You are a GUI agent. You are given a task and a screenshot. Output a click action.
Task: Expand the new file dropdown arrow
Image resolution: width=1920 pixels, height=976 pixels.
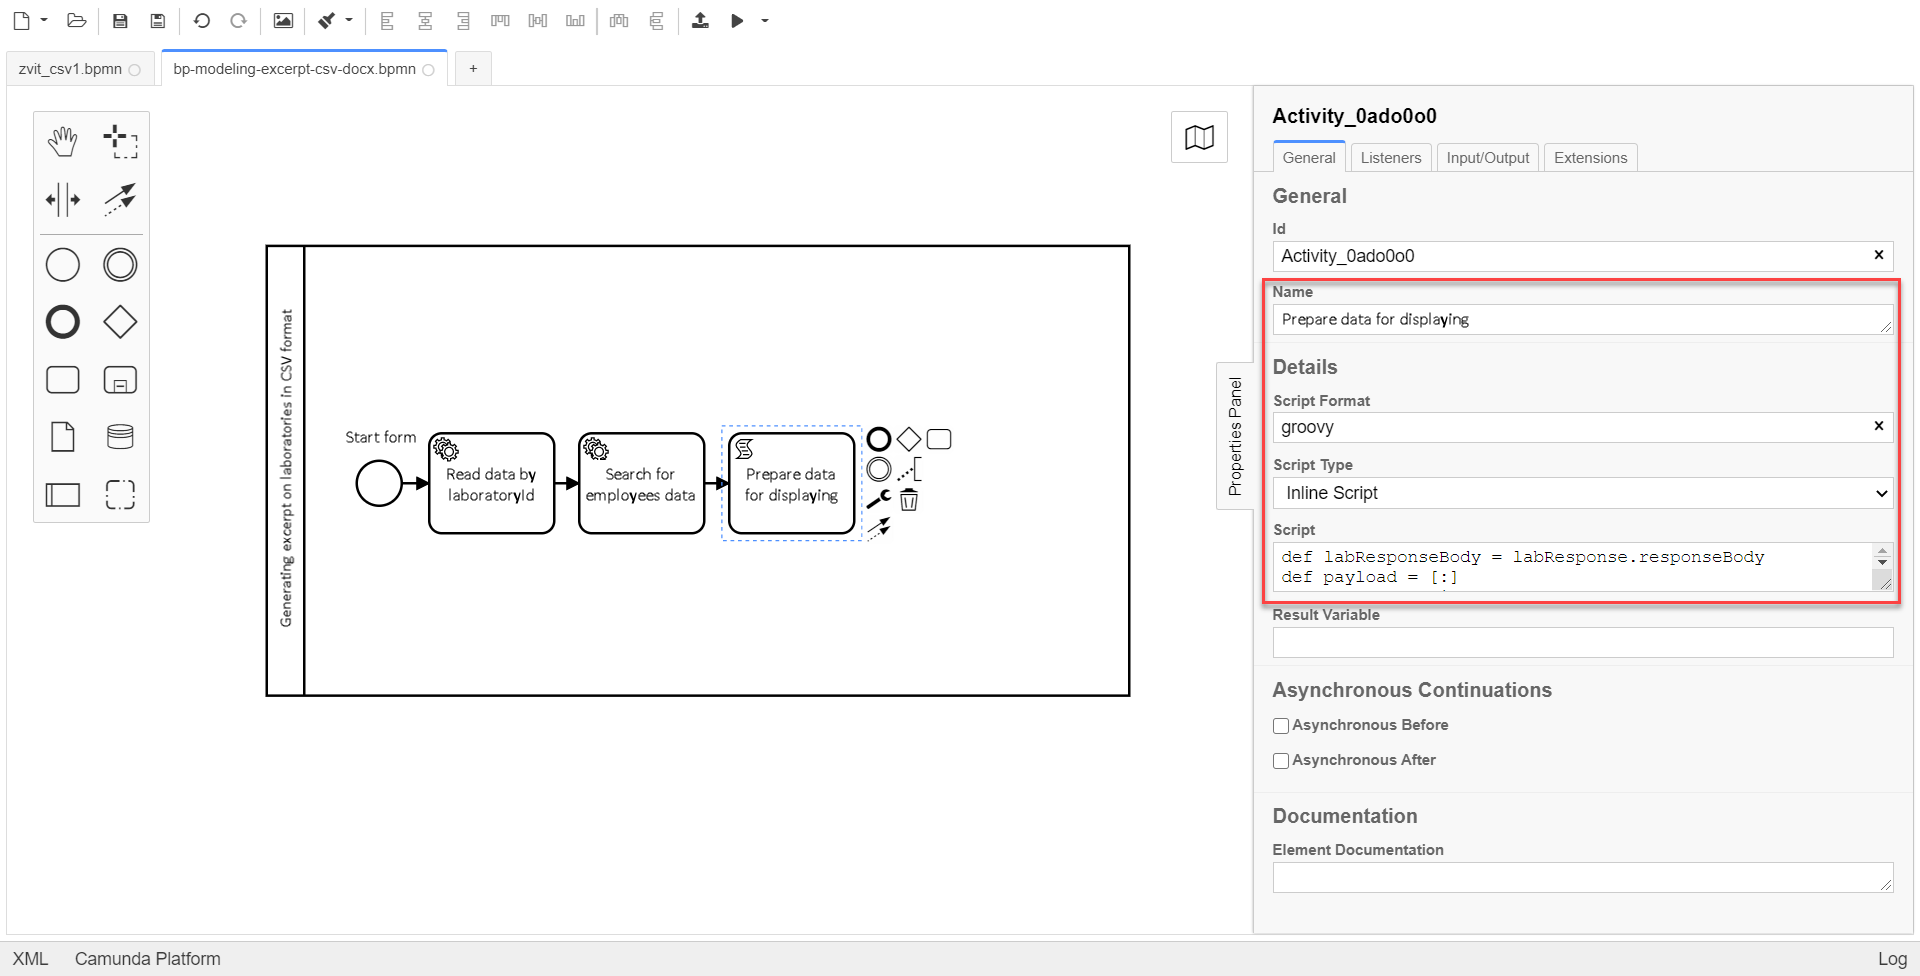coord(44,20)
